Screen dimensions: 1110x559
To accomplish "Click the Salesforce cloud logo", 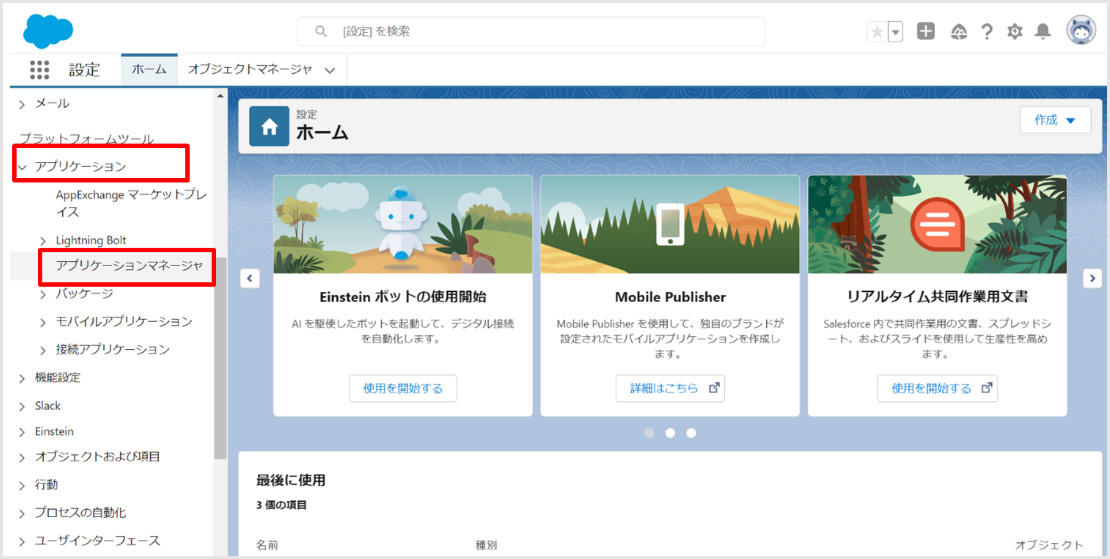I will coord(47,31).
